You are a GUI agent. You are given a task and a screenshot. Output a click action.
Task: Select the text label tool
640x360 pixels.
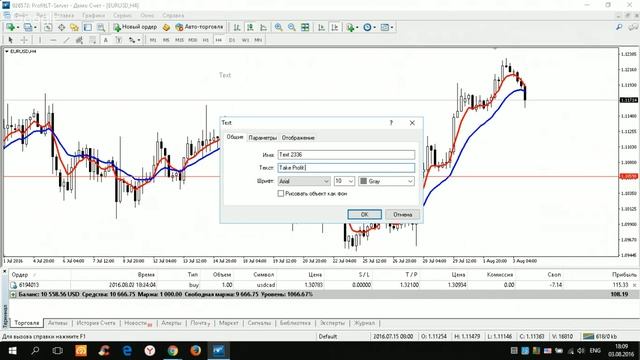click(118, 40)
